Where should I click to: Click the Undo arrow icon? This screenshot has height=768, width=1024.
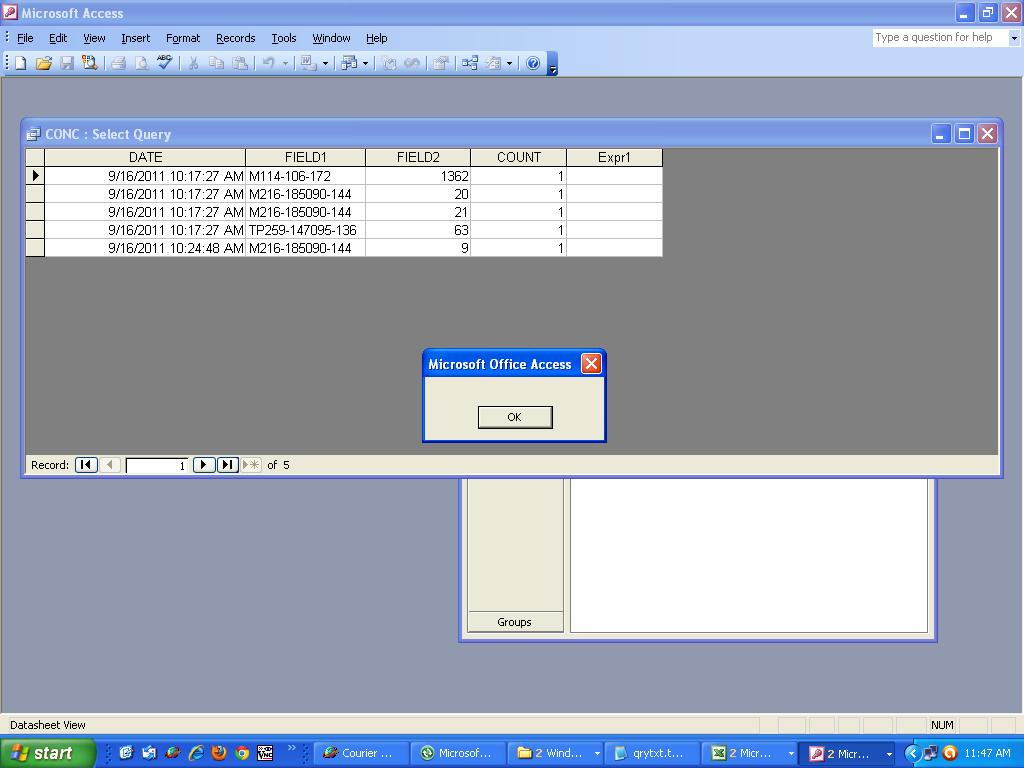point(268,63)
